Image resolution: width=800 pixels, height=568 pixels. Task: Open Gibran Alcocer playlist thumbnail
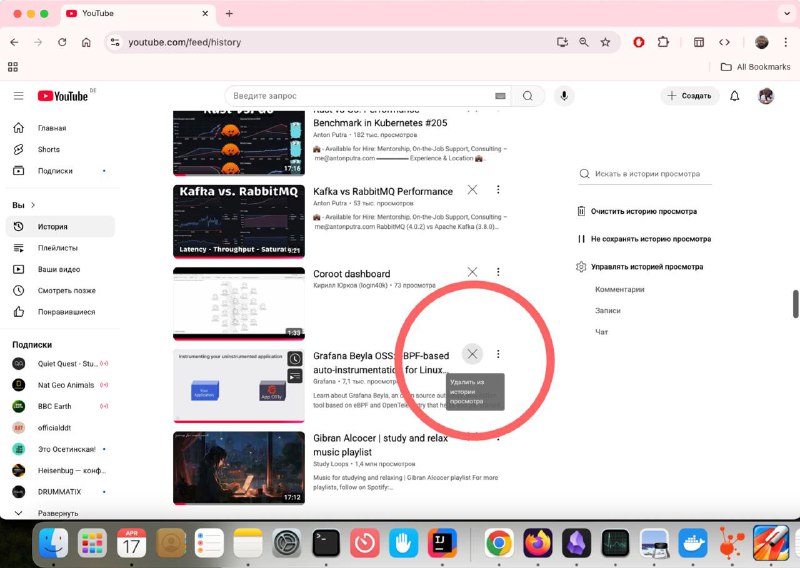(x=239, y=468)
